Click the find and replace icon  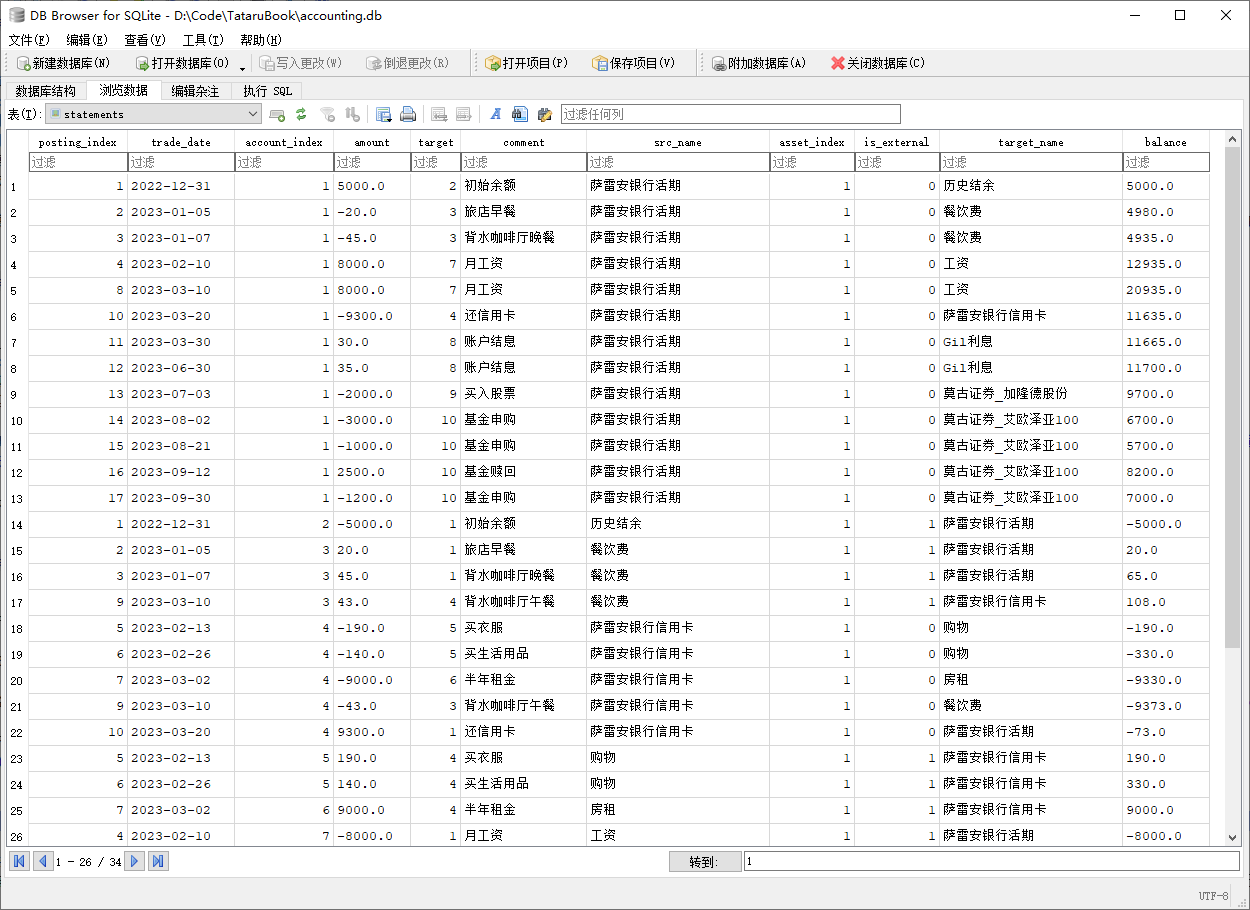[545, 114]
